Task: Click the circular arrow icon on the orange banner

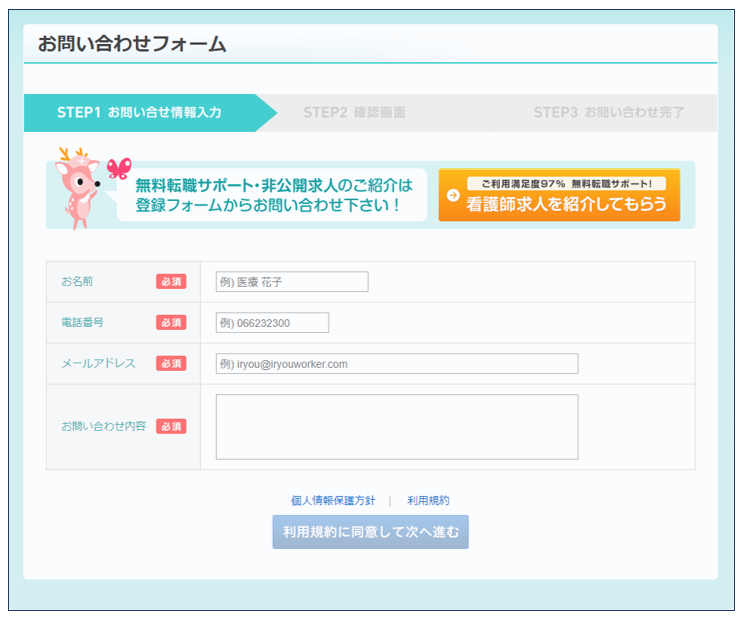Action: click(453, 195)
